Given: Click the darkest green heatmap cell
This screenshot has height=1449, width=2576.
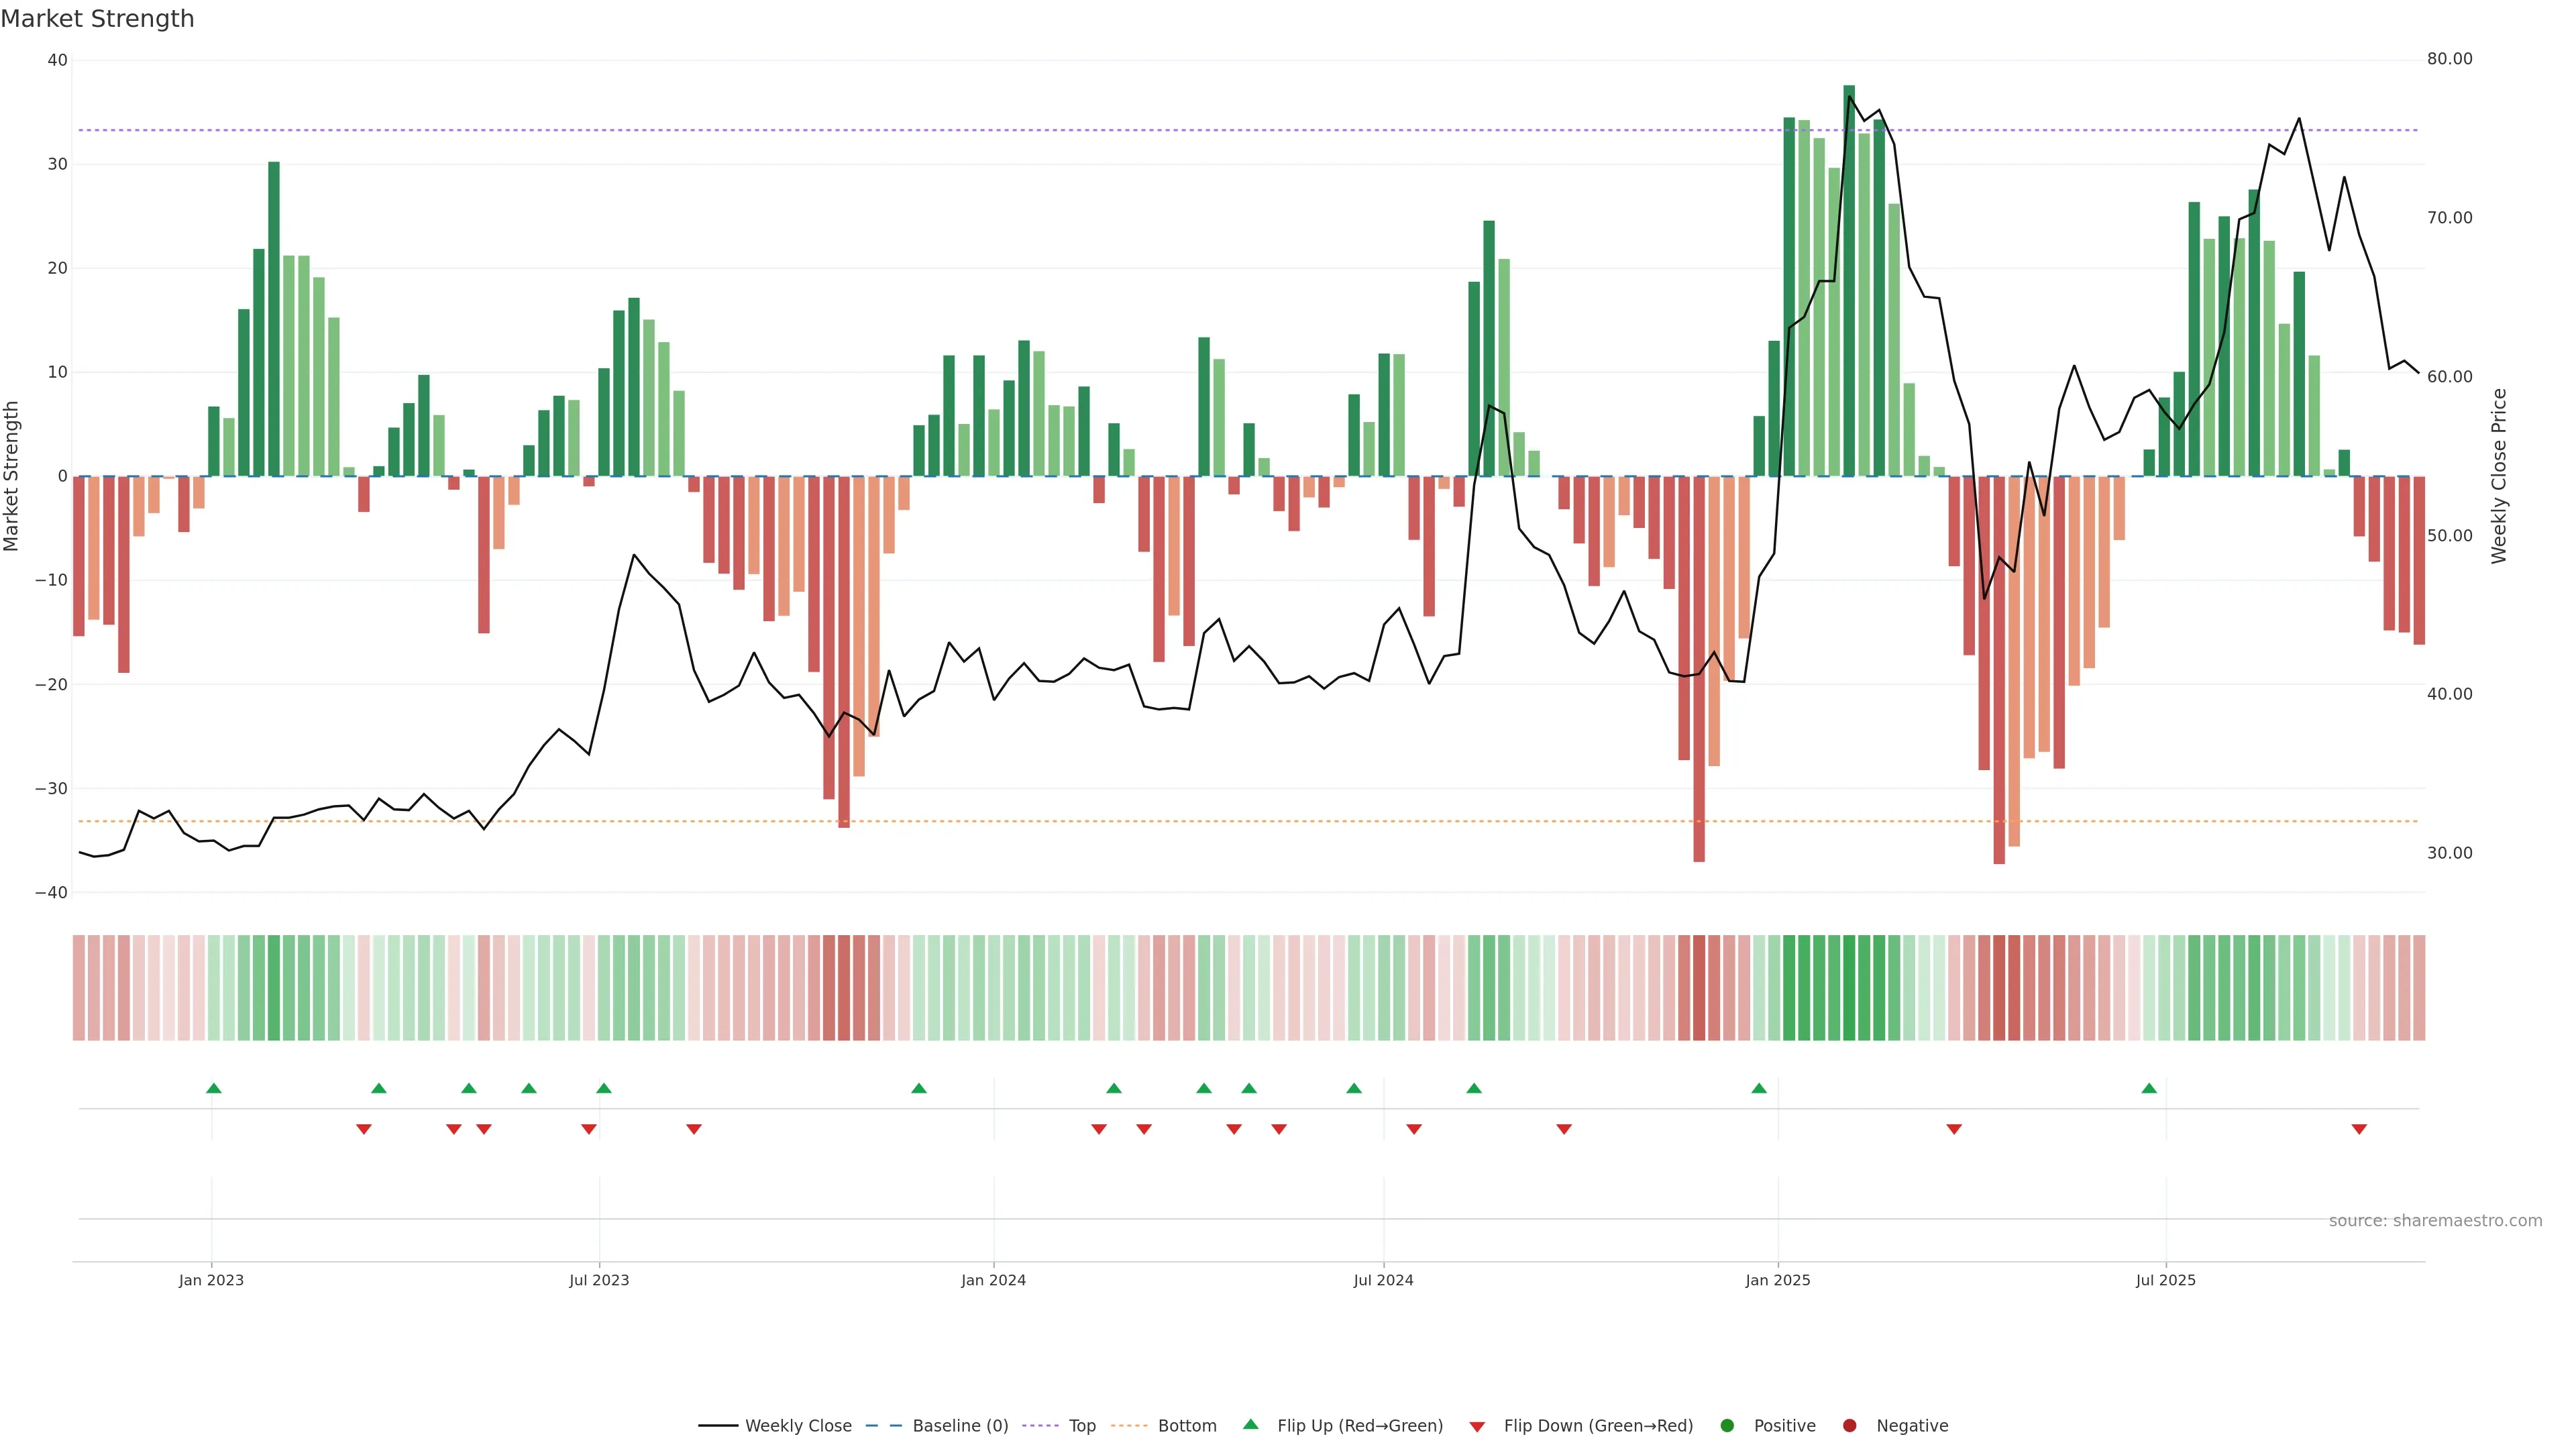Looking at the screenshot, I should pyautogui.click(x=1849, y=988).
